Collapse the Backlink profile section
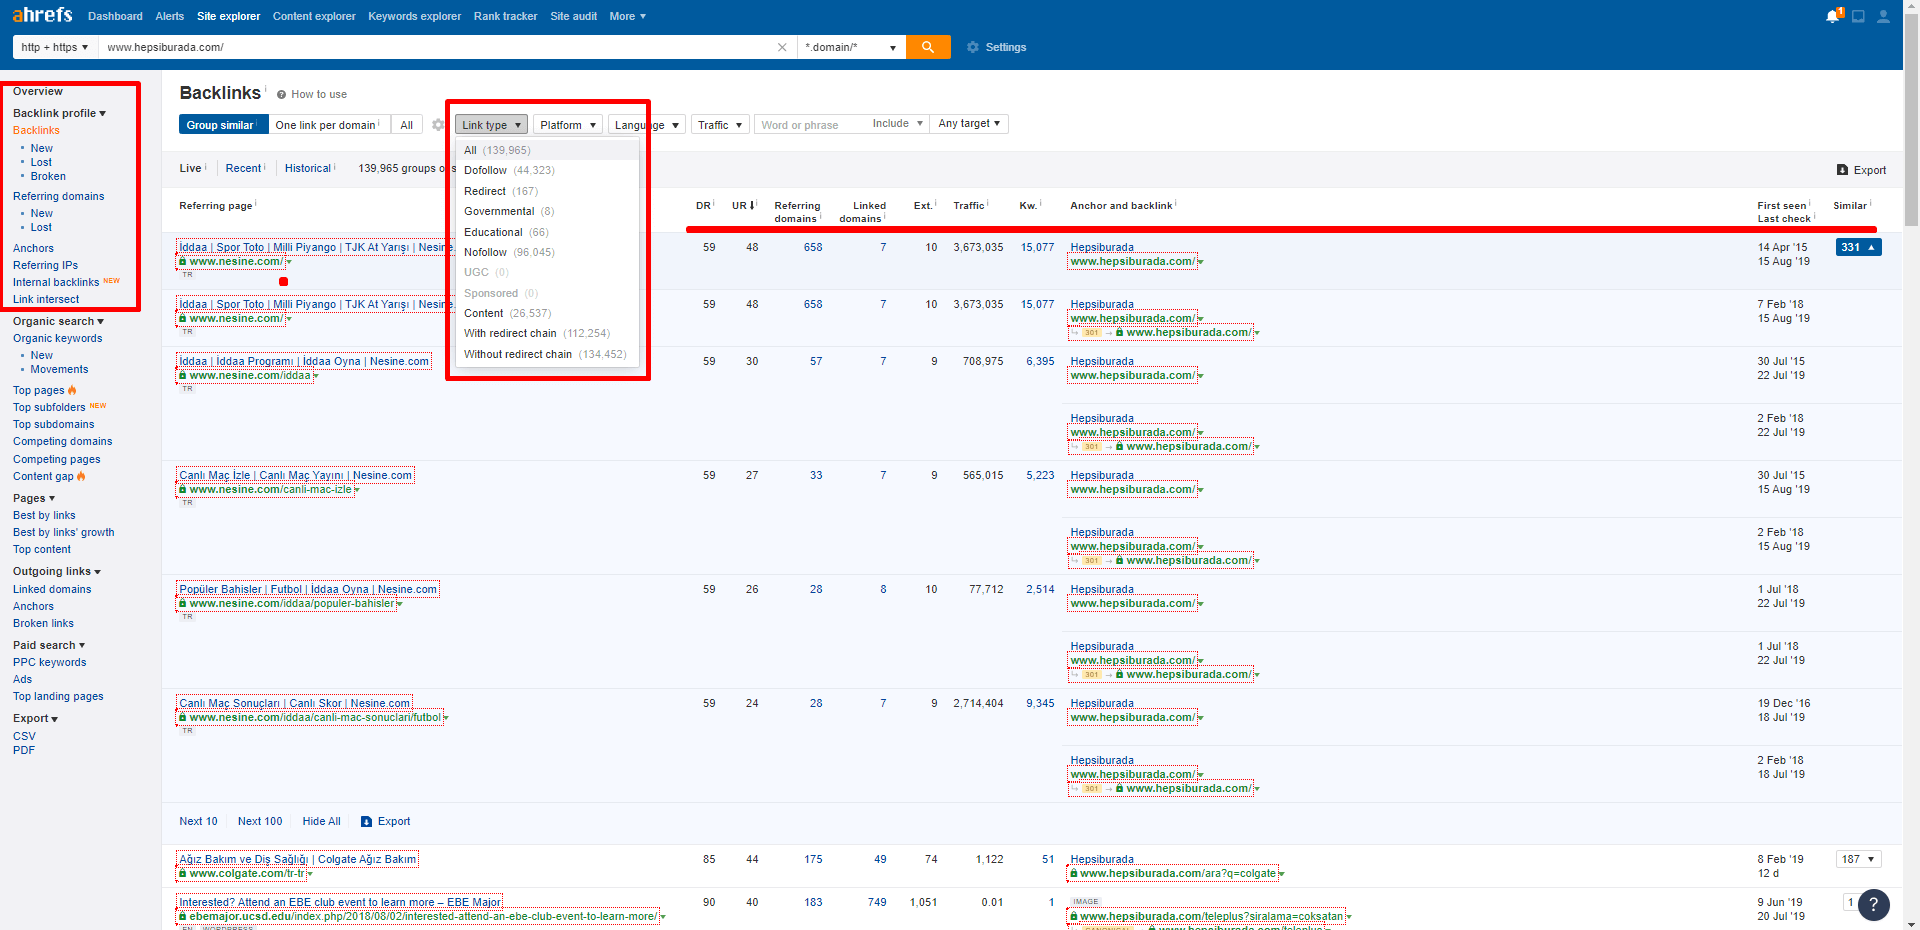The height and width of the screenshot is (930, 1920). [59, 113]
